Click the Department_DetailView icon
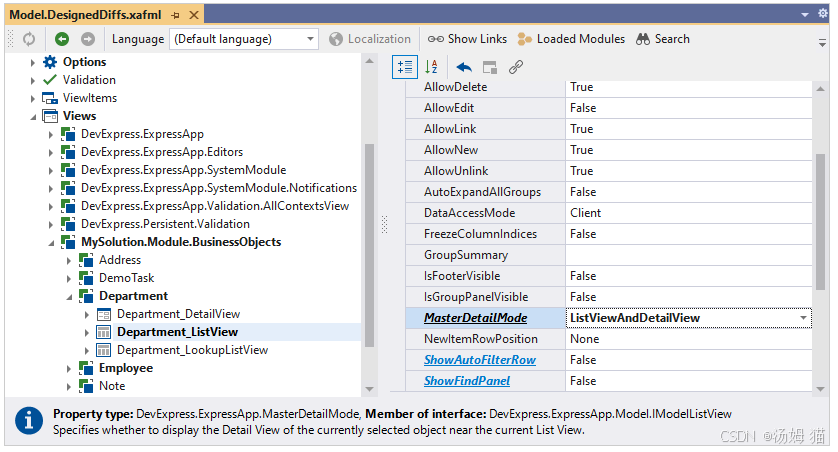Viewport: 838px width, 452px height. point(104,315)
